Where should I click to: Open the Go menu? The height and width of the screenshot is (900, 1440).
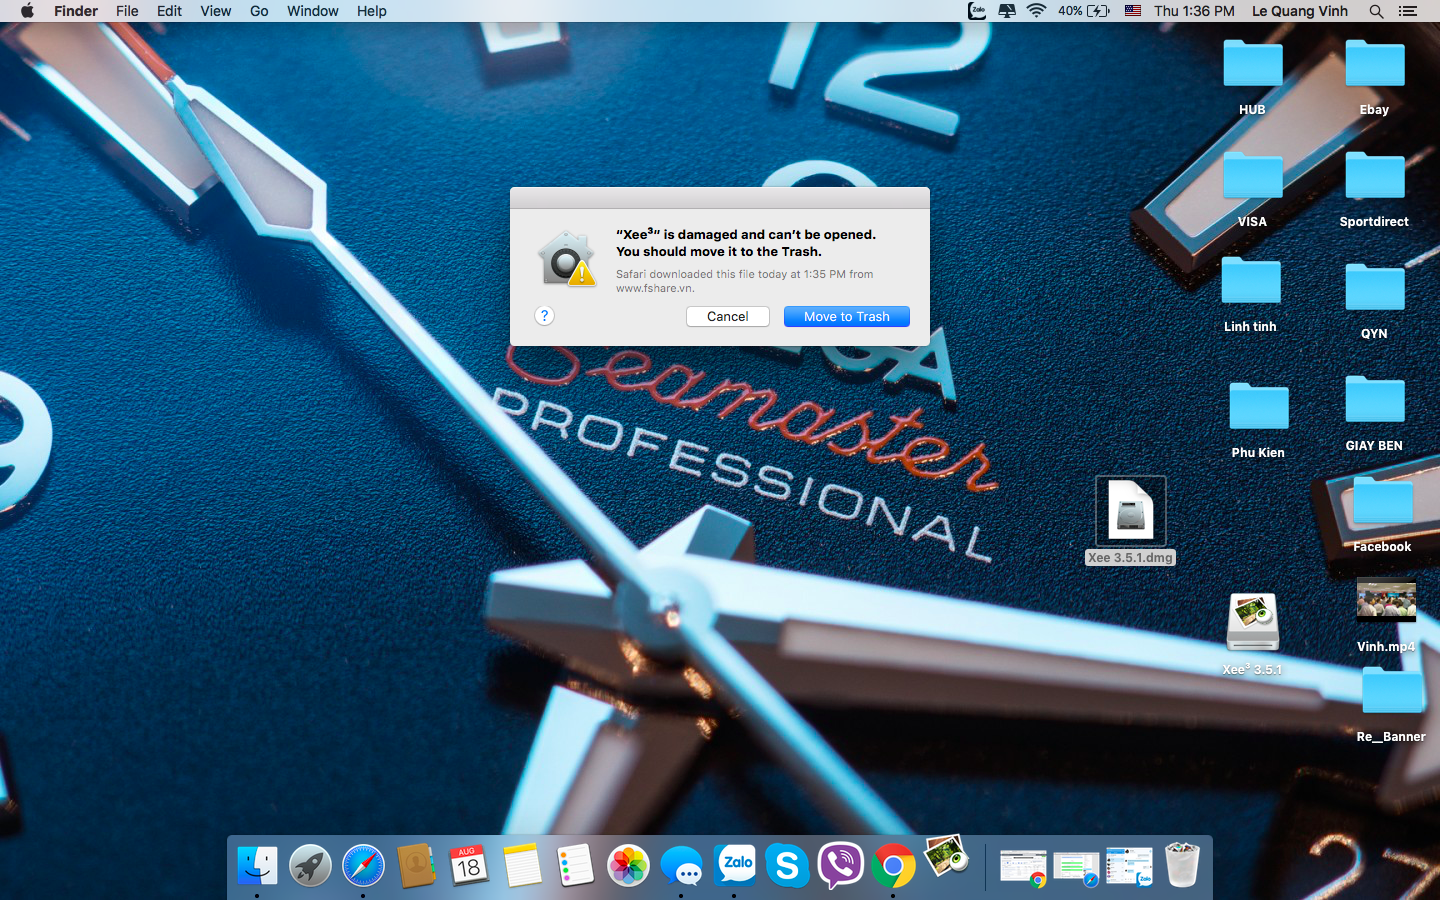pyautogui.click(x=259, y=11)
